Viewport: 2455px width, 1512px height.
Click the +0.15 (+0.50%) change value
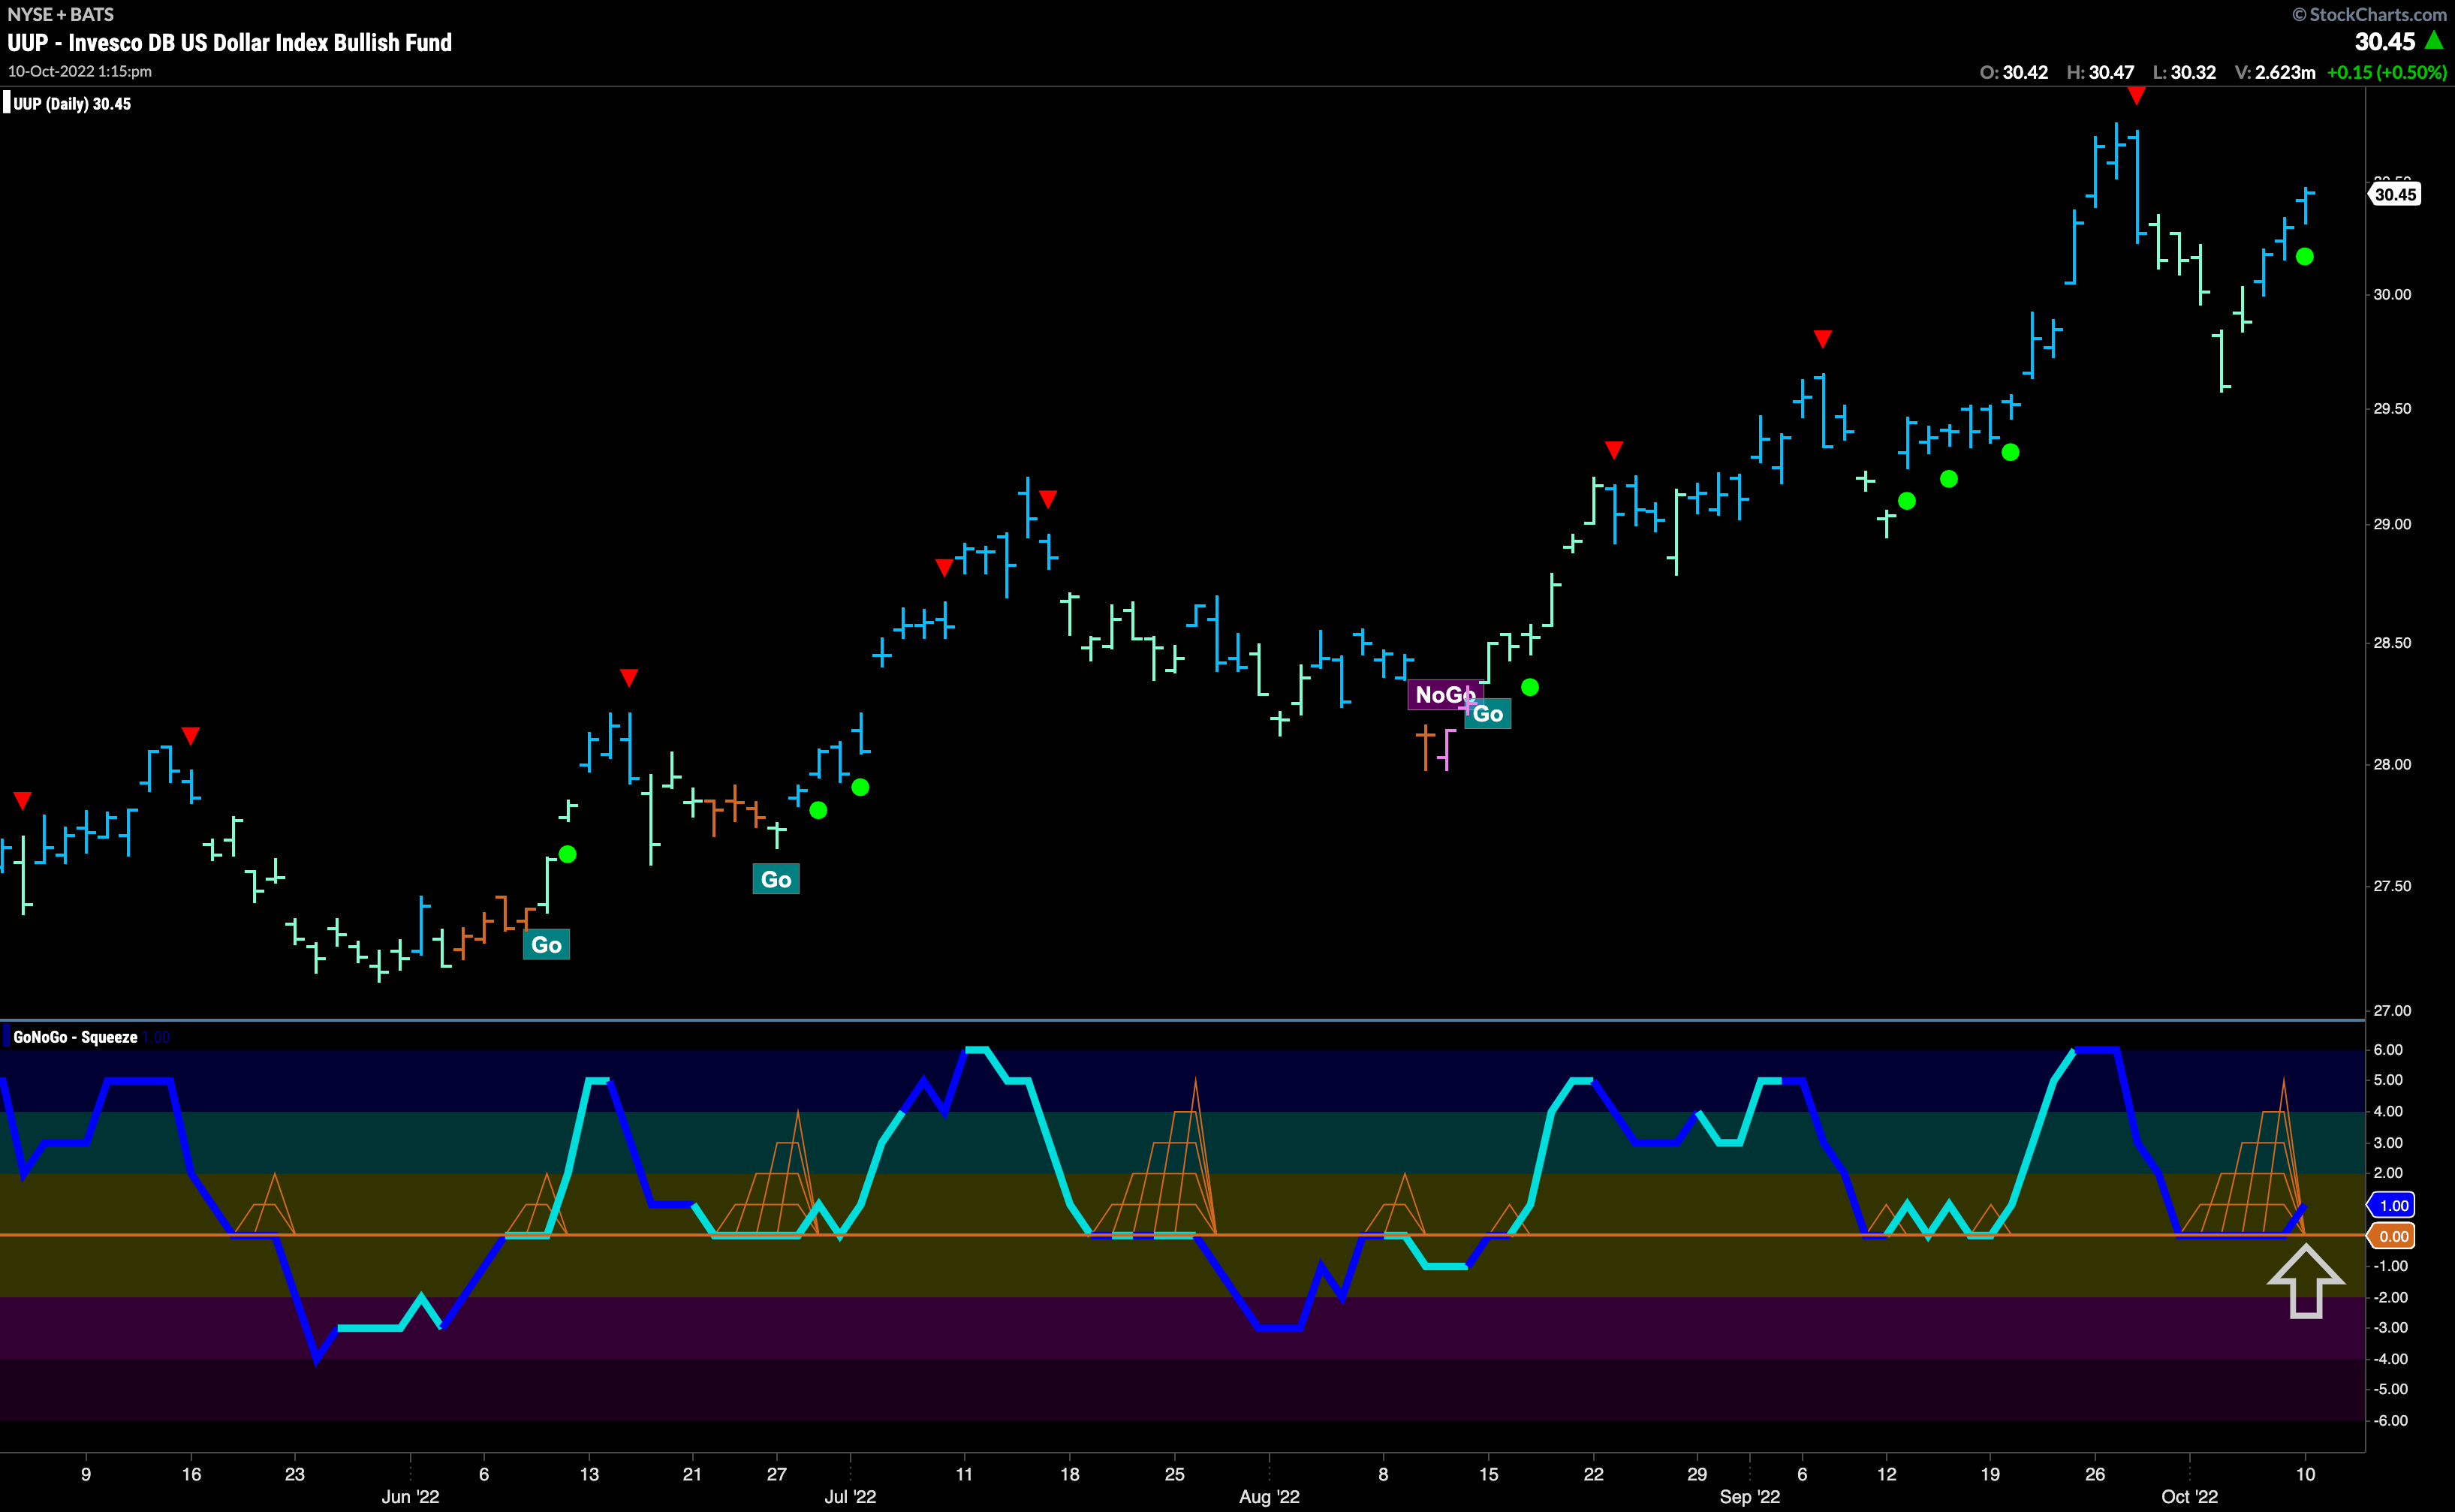click(2386, 72)
